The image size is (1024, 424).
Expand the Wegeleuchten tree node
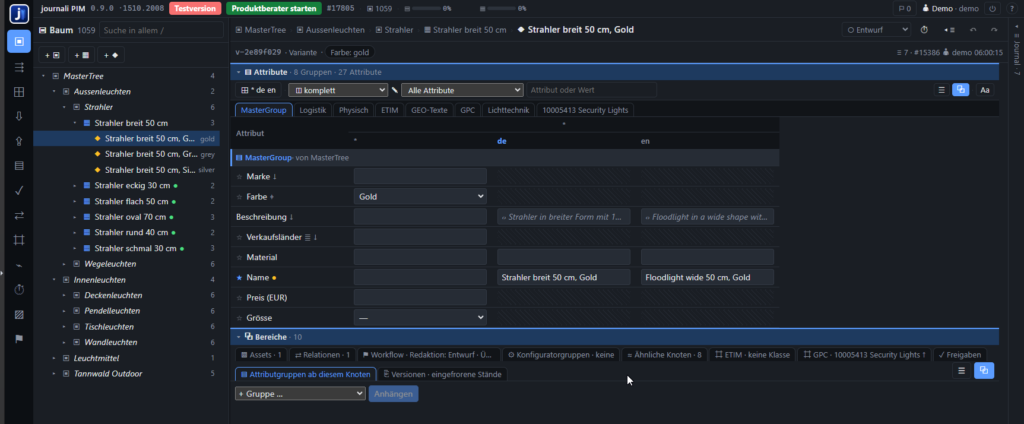coord(64,264)
